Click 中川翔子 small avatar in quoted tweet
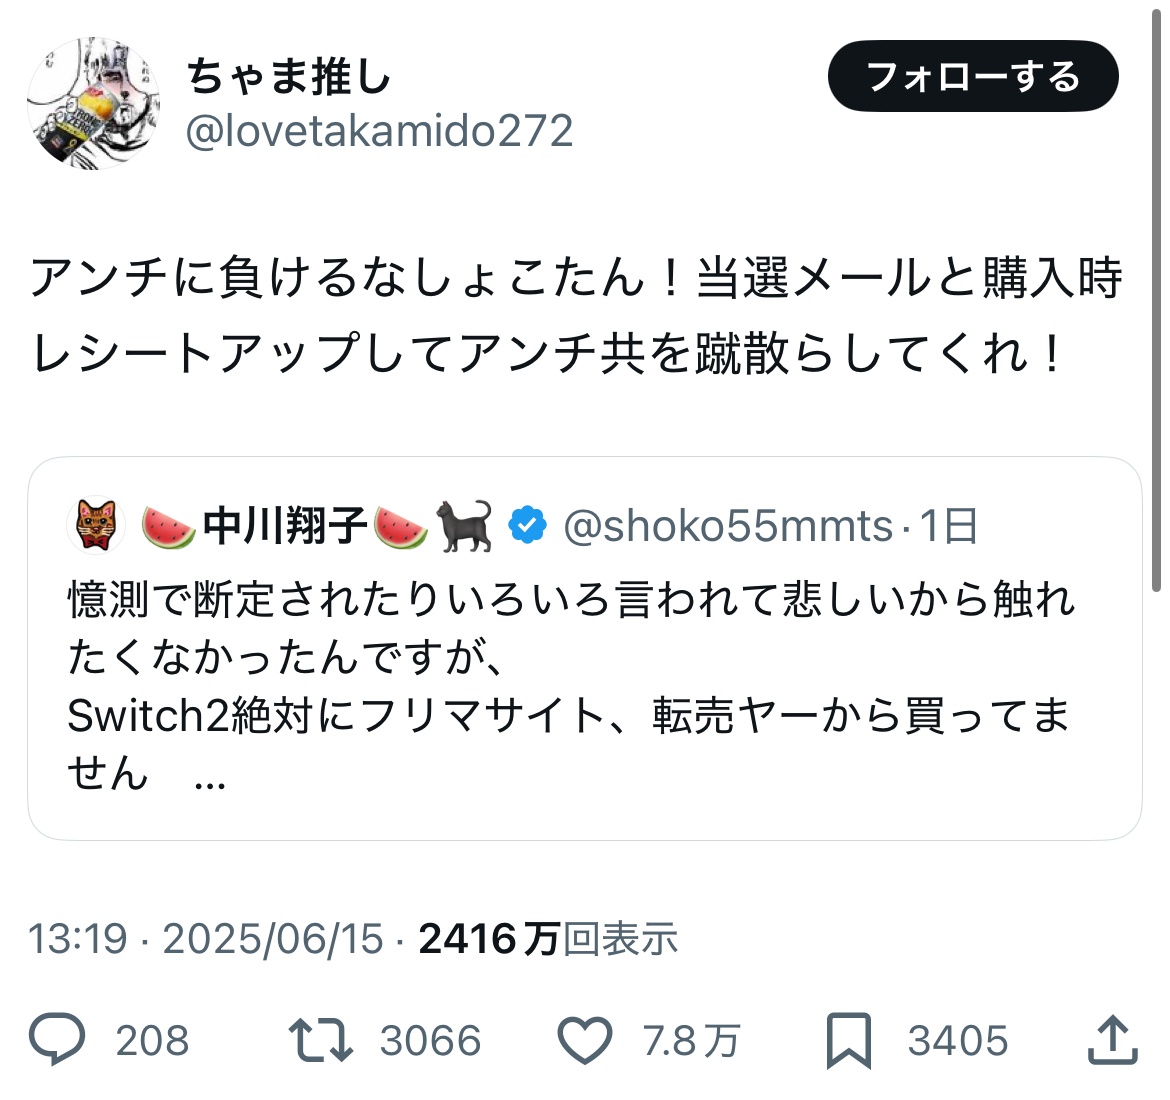The width and height of the screenshot is (1170, 1100). point(95,526)
